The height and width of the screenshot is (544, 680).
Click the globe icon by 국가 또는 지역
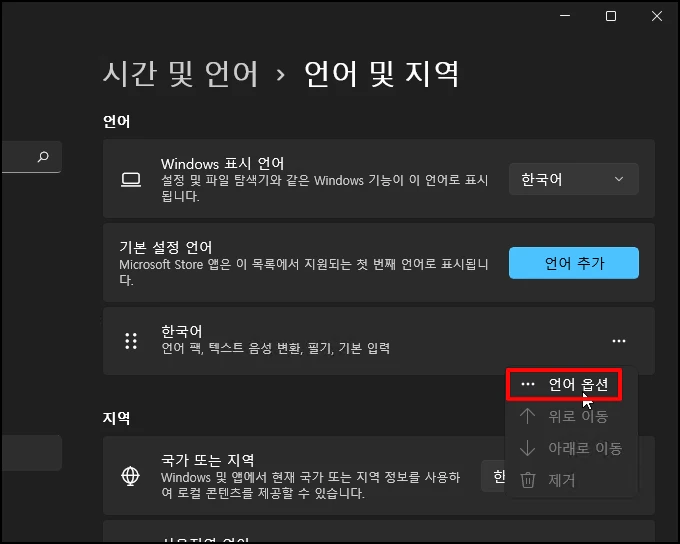click(131, 476)
